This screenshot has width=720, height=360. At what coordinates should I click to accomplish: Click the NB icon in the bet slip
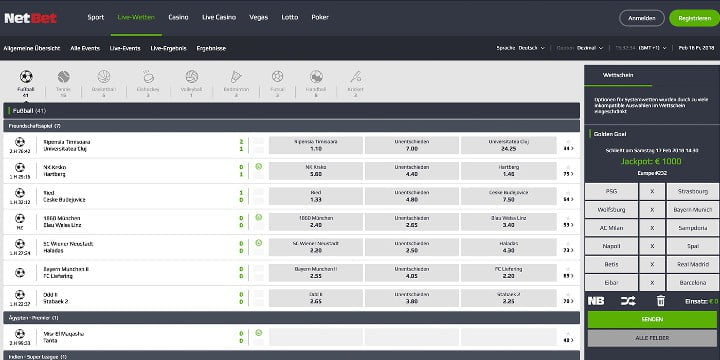tap(596, 301)
